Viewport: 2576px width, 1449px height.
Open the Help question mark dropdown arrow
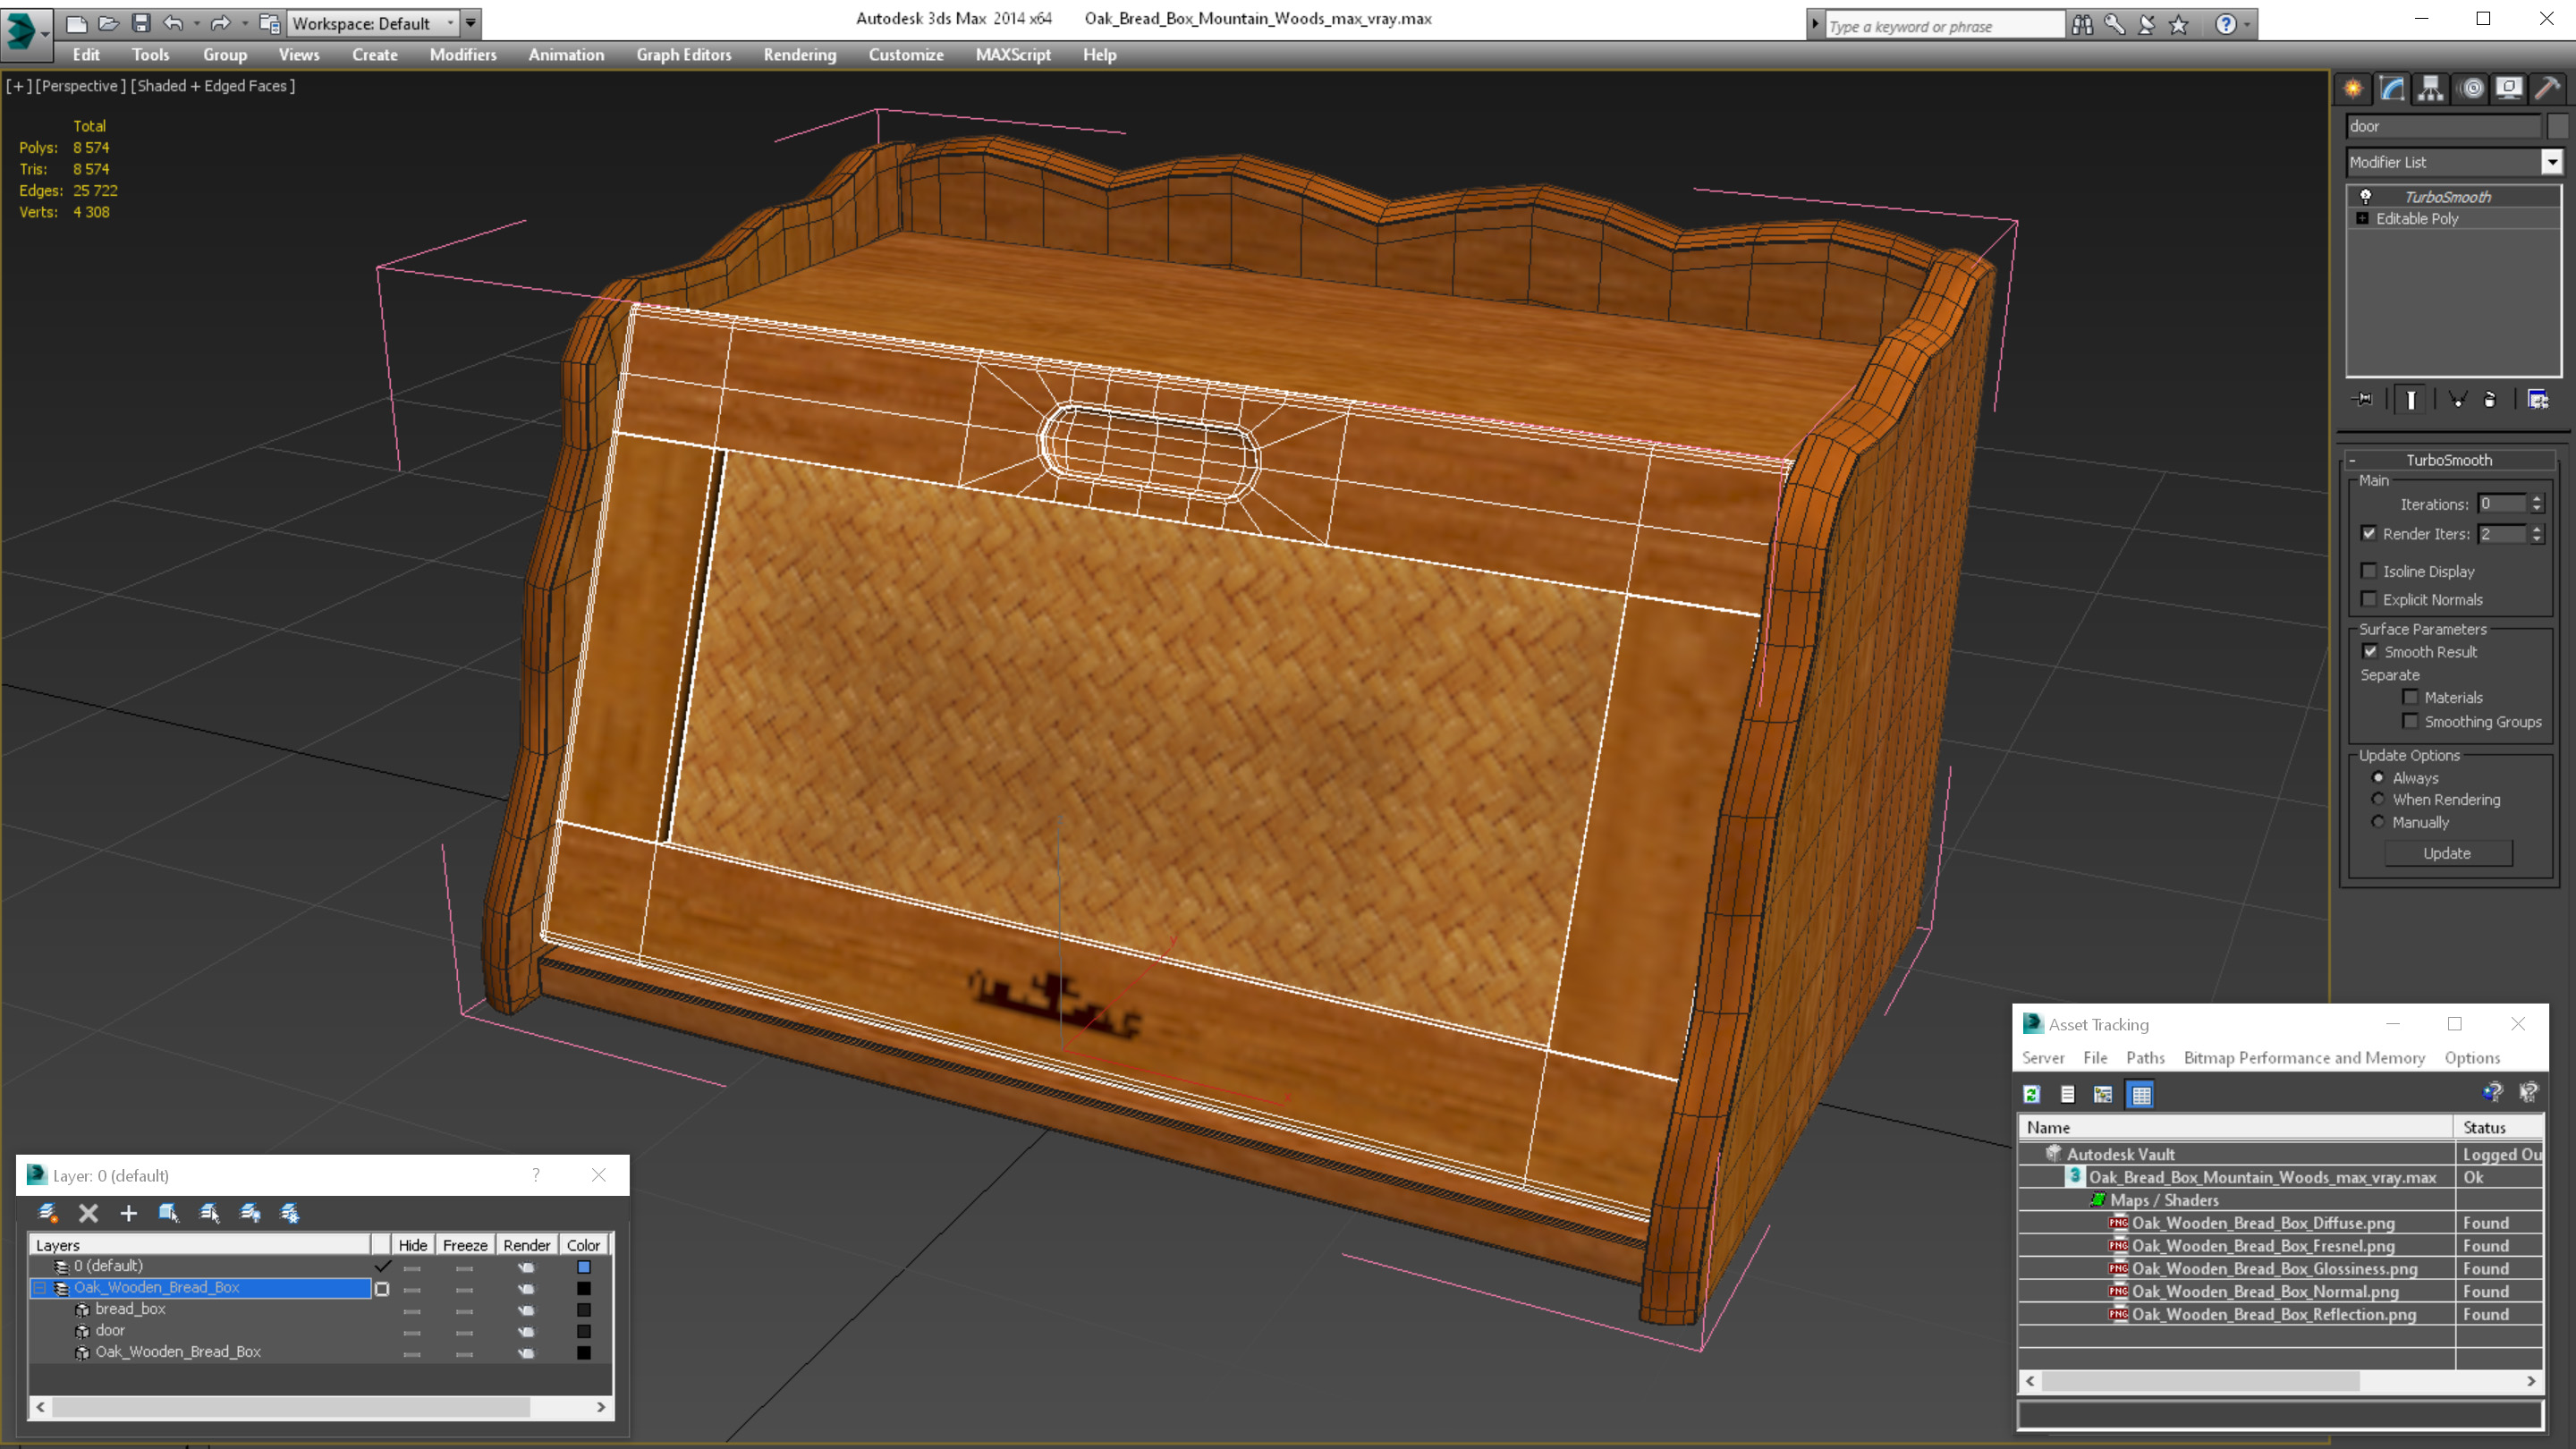coord(2247,25)
